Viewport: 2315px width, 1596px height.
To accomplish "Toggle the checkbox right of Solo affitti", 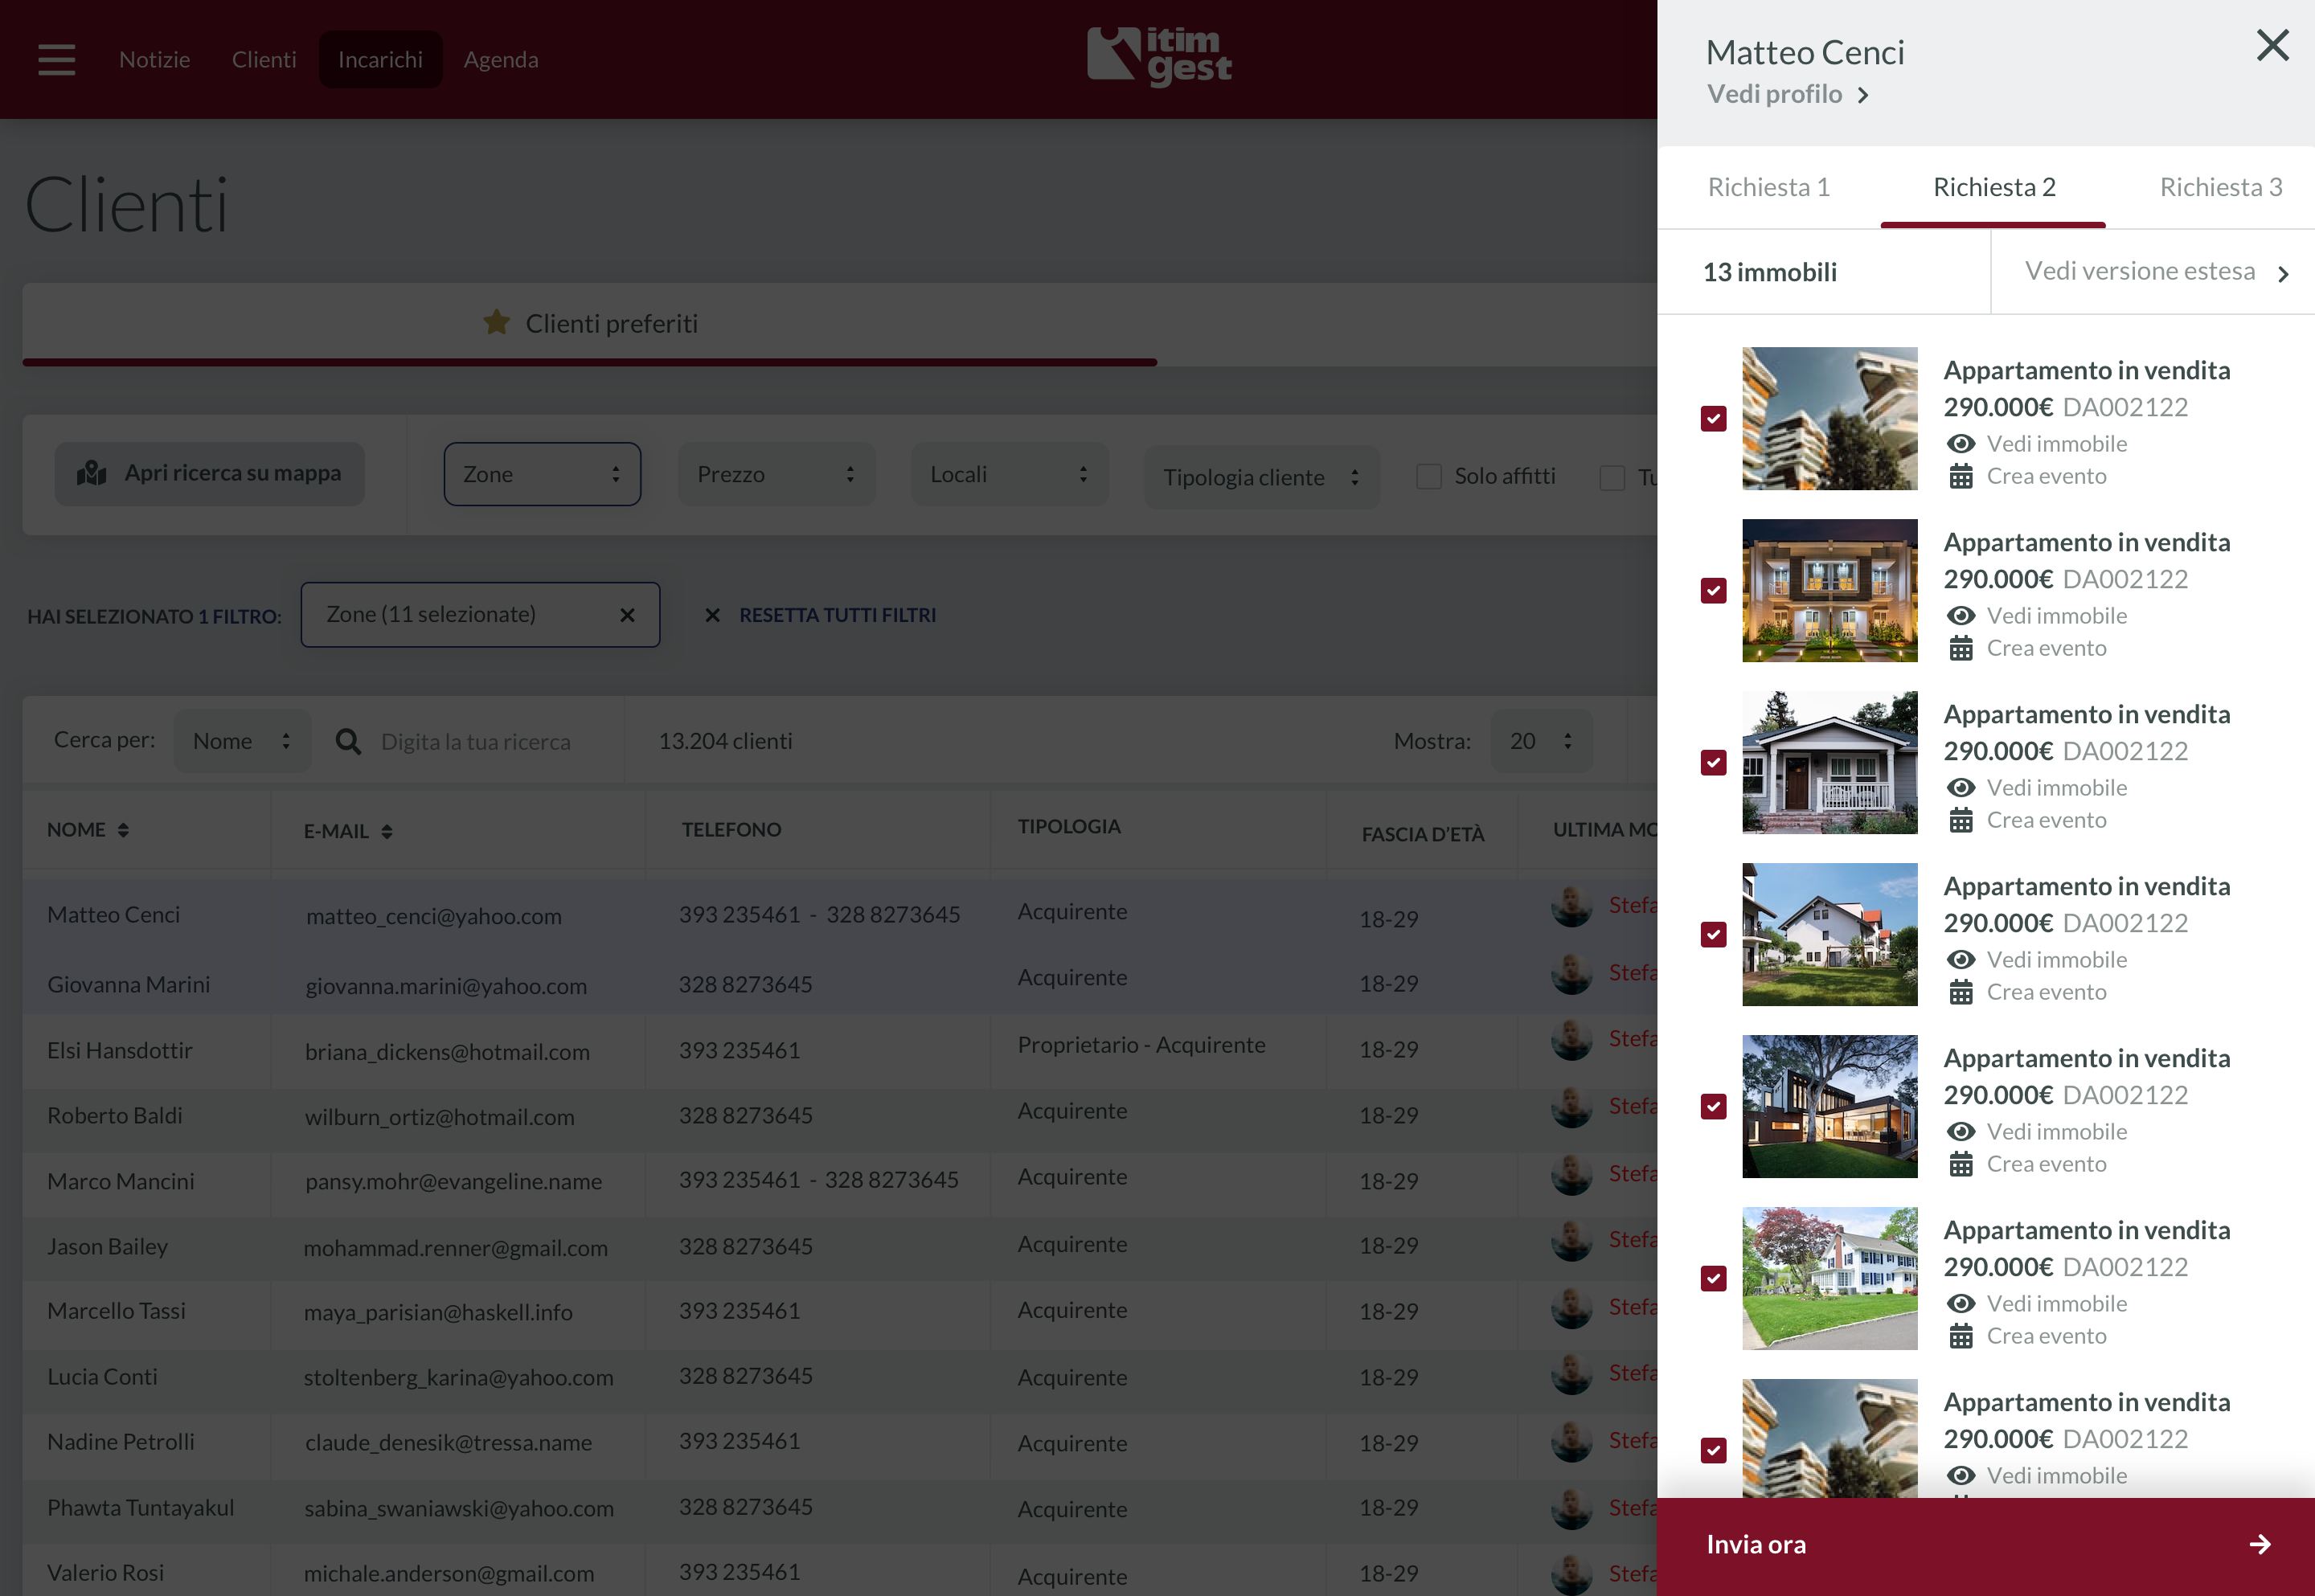I will point(1612,478).
